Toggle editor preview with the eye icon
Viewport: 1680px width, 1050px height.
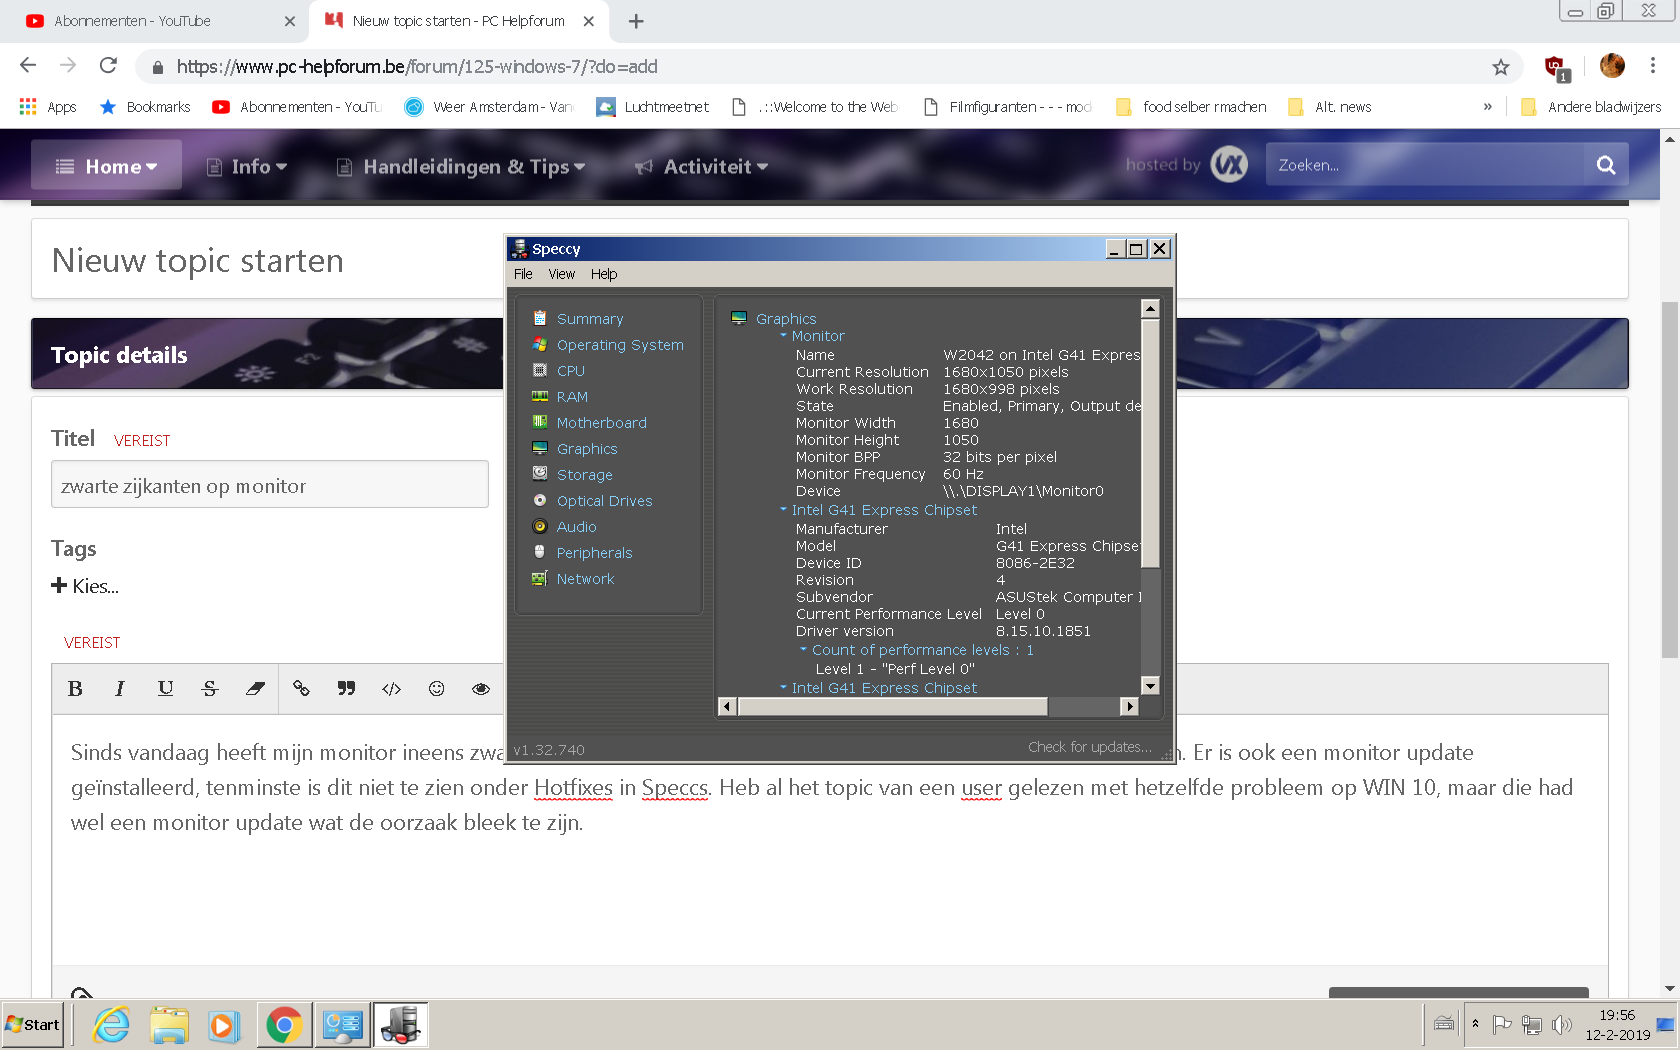[x=481, y=688]
